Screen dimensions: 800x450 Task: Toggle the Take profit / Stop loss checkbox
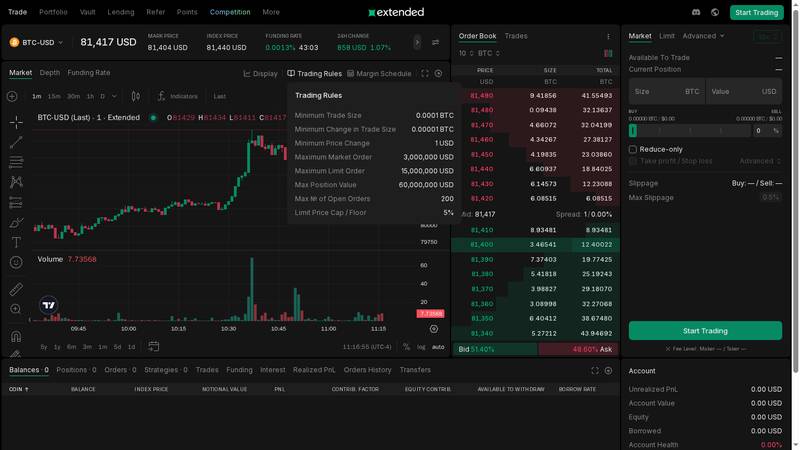click(x=633, y=161)
